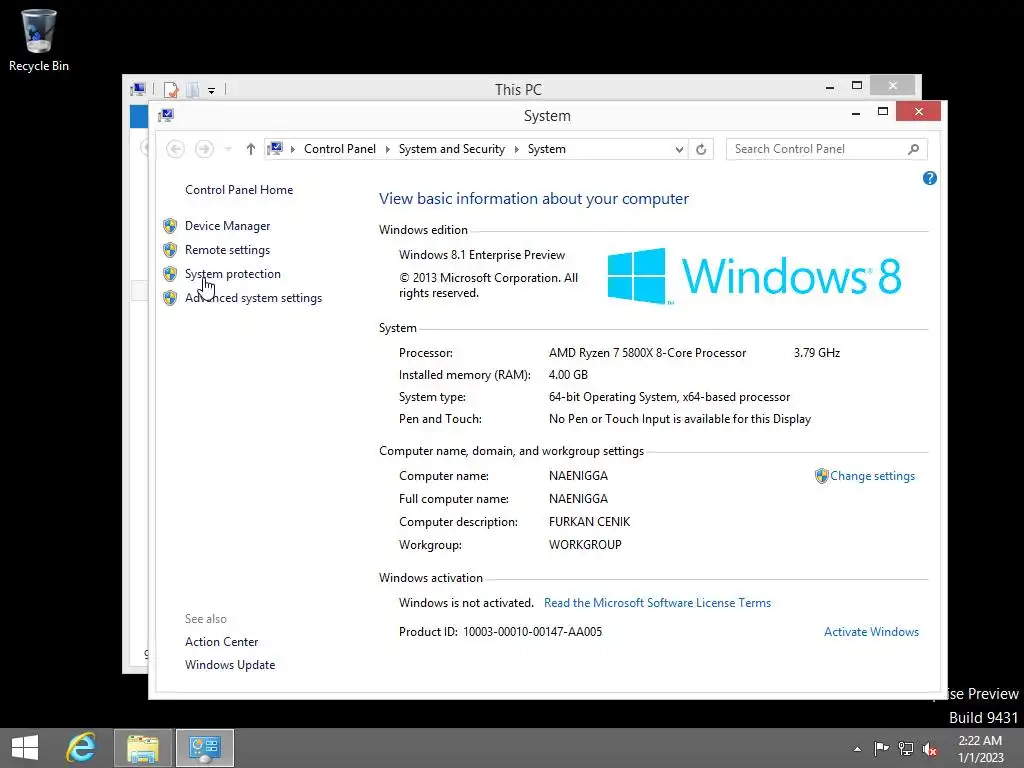Click the System window title icon
Viewport: 1024px width, 768px height.
click(x=166, y=116)
